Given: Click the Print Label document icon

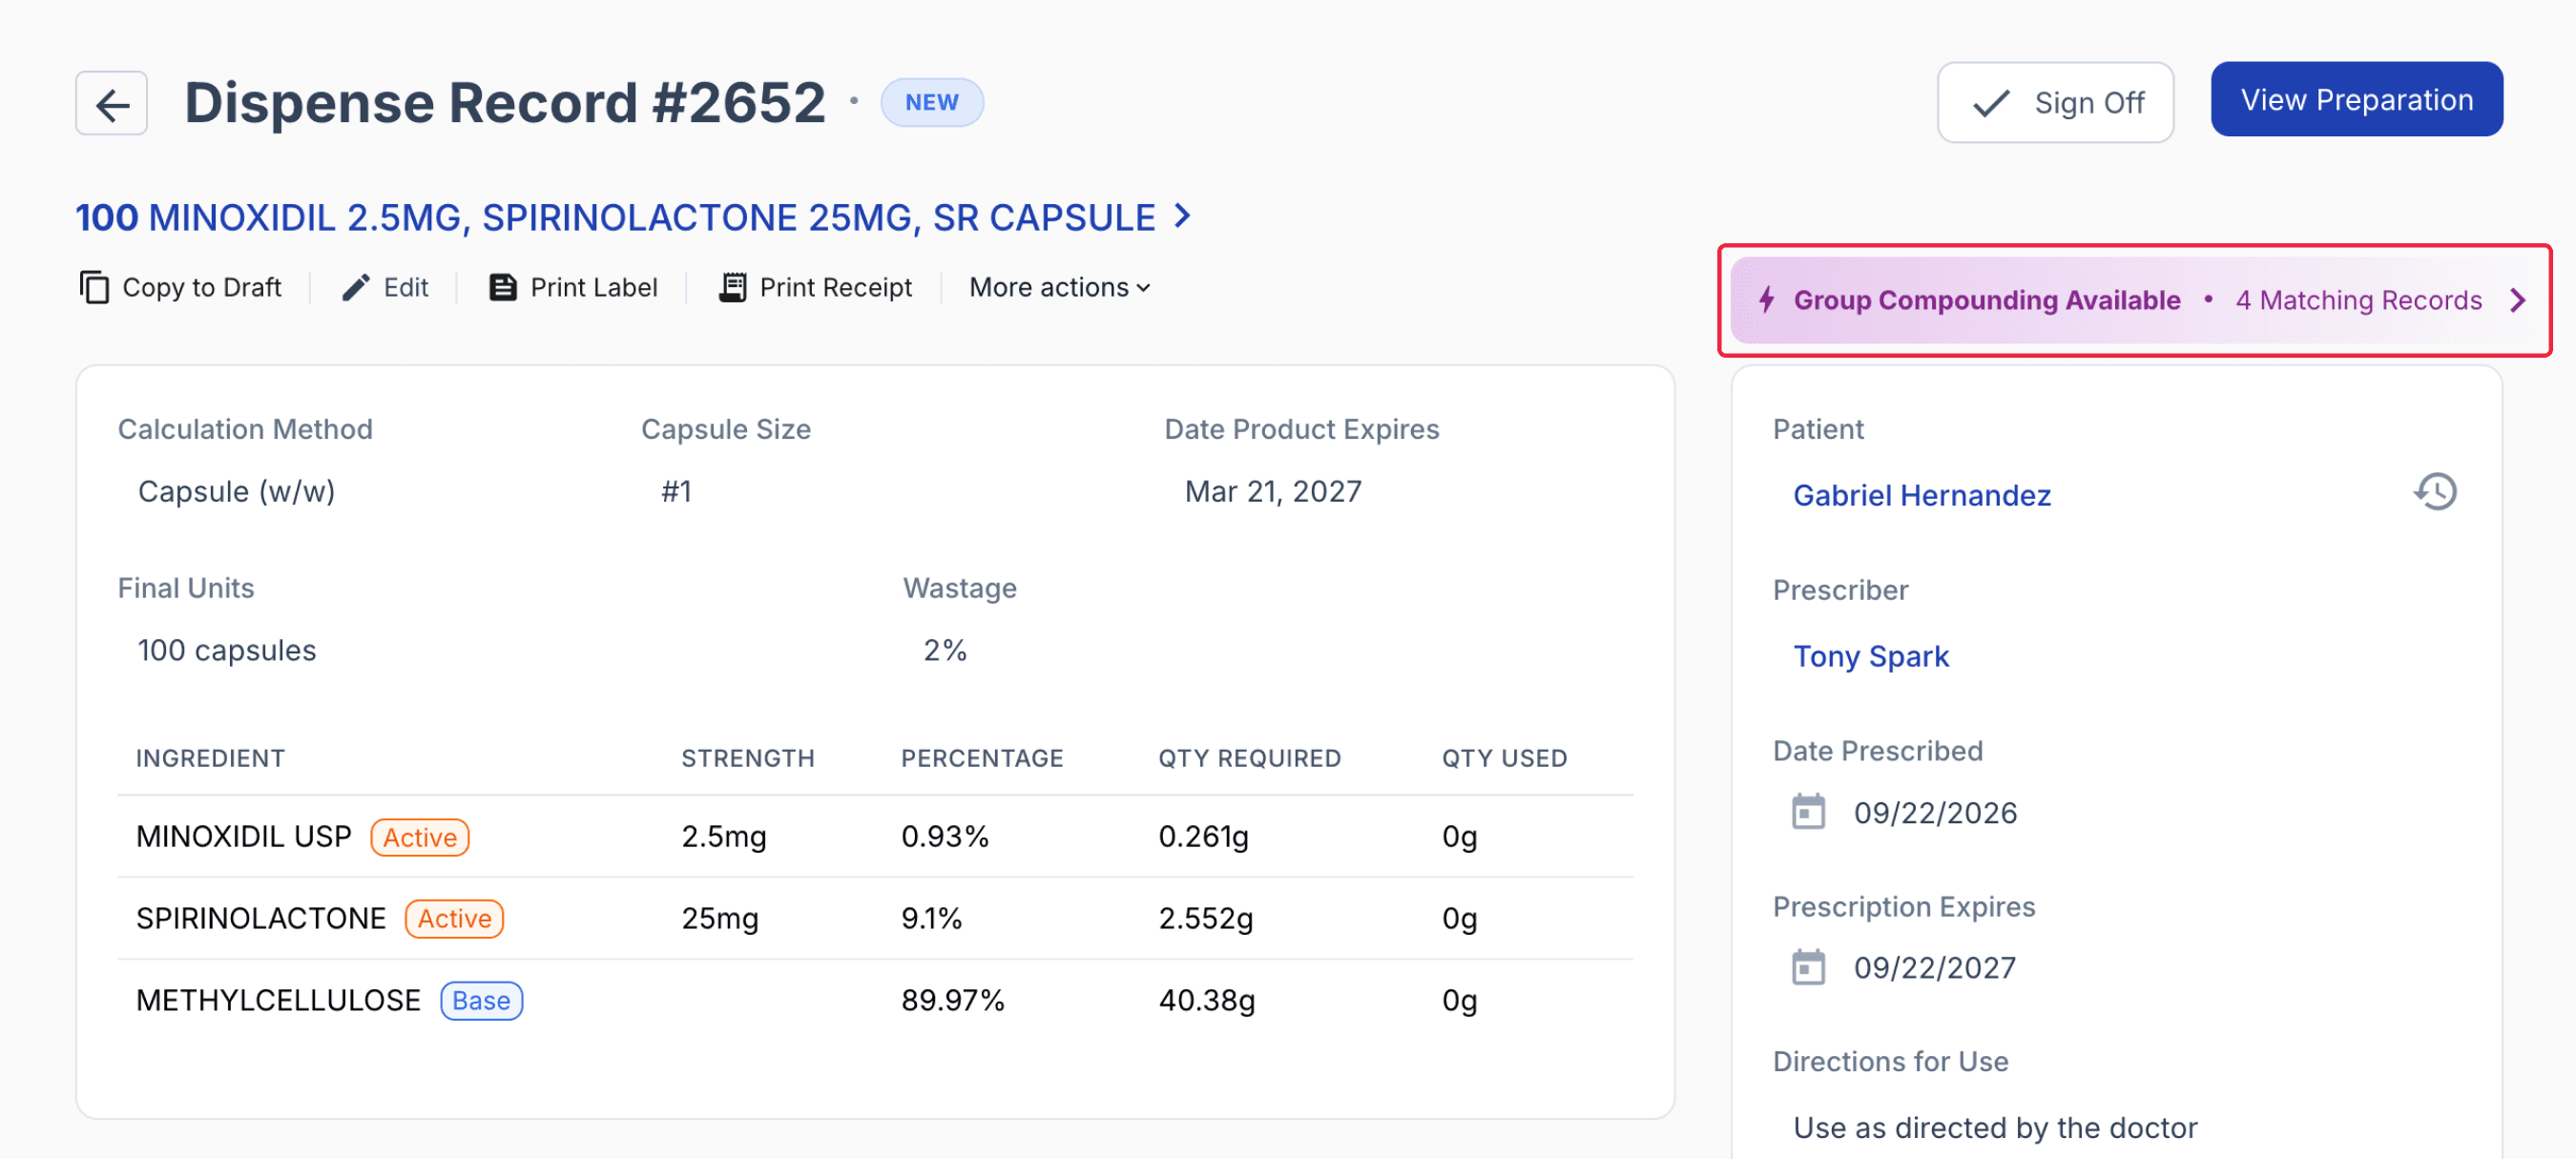Looking at the screenshot, I should pyautogui.click(x=502, y=287).
